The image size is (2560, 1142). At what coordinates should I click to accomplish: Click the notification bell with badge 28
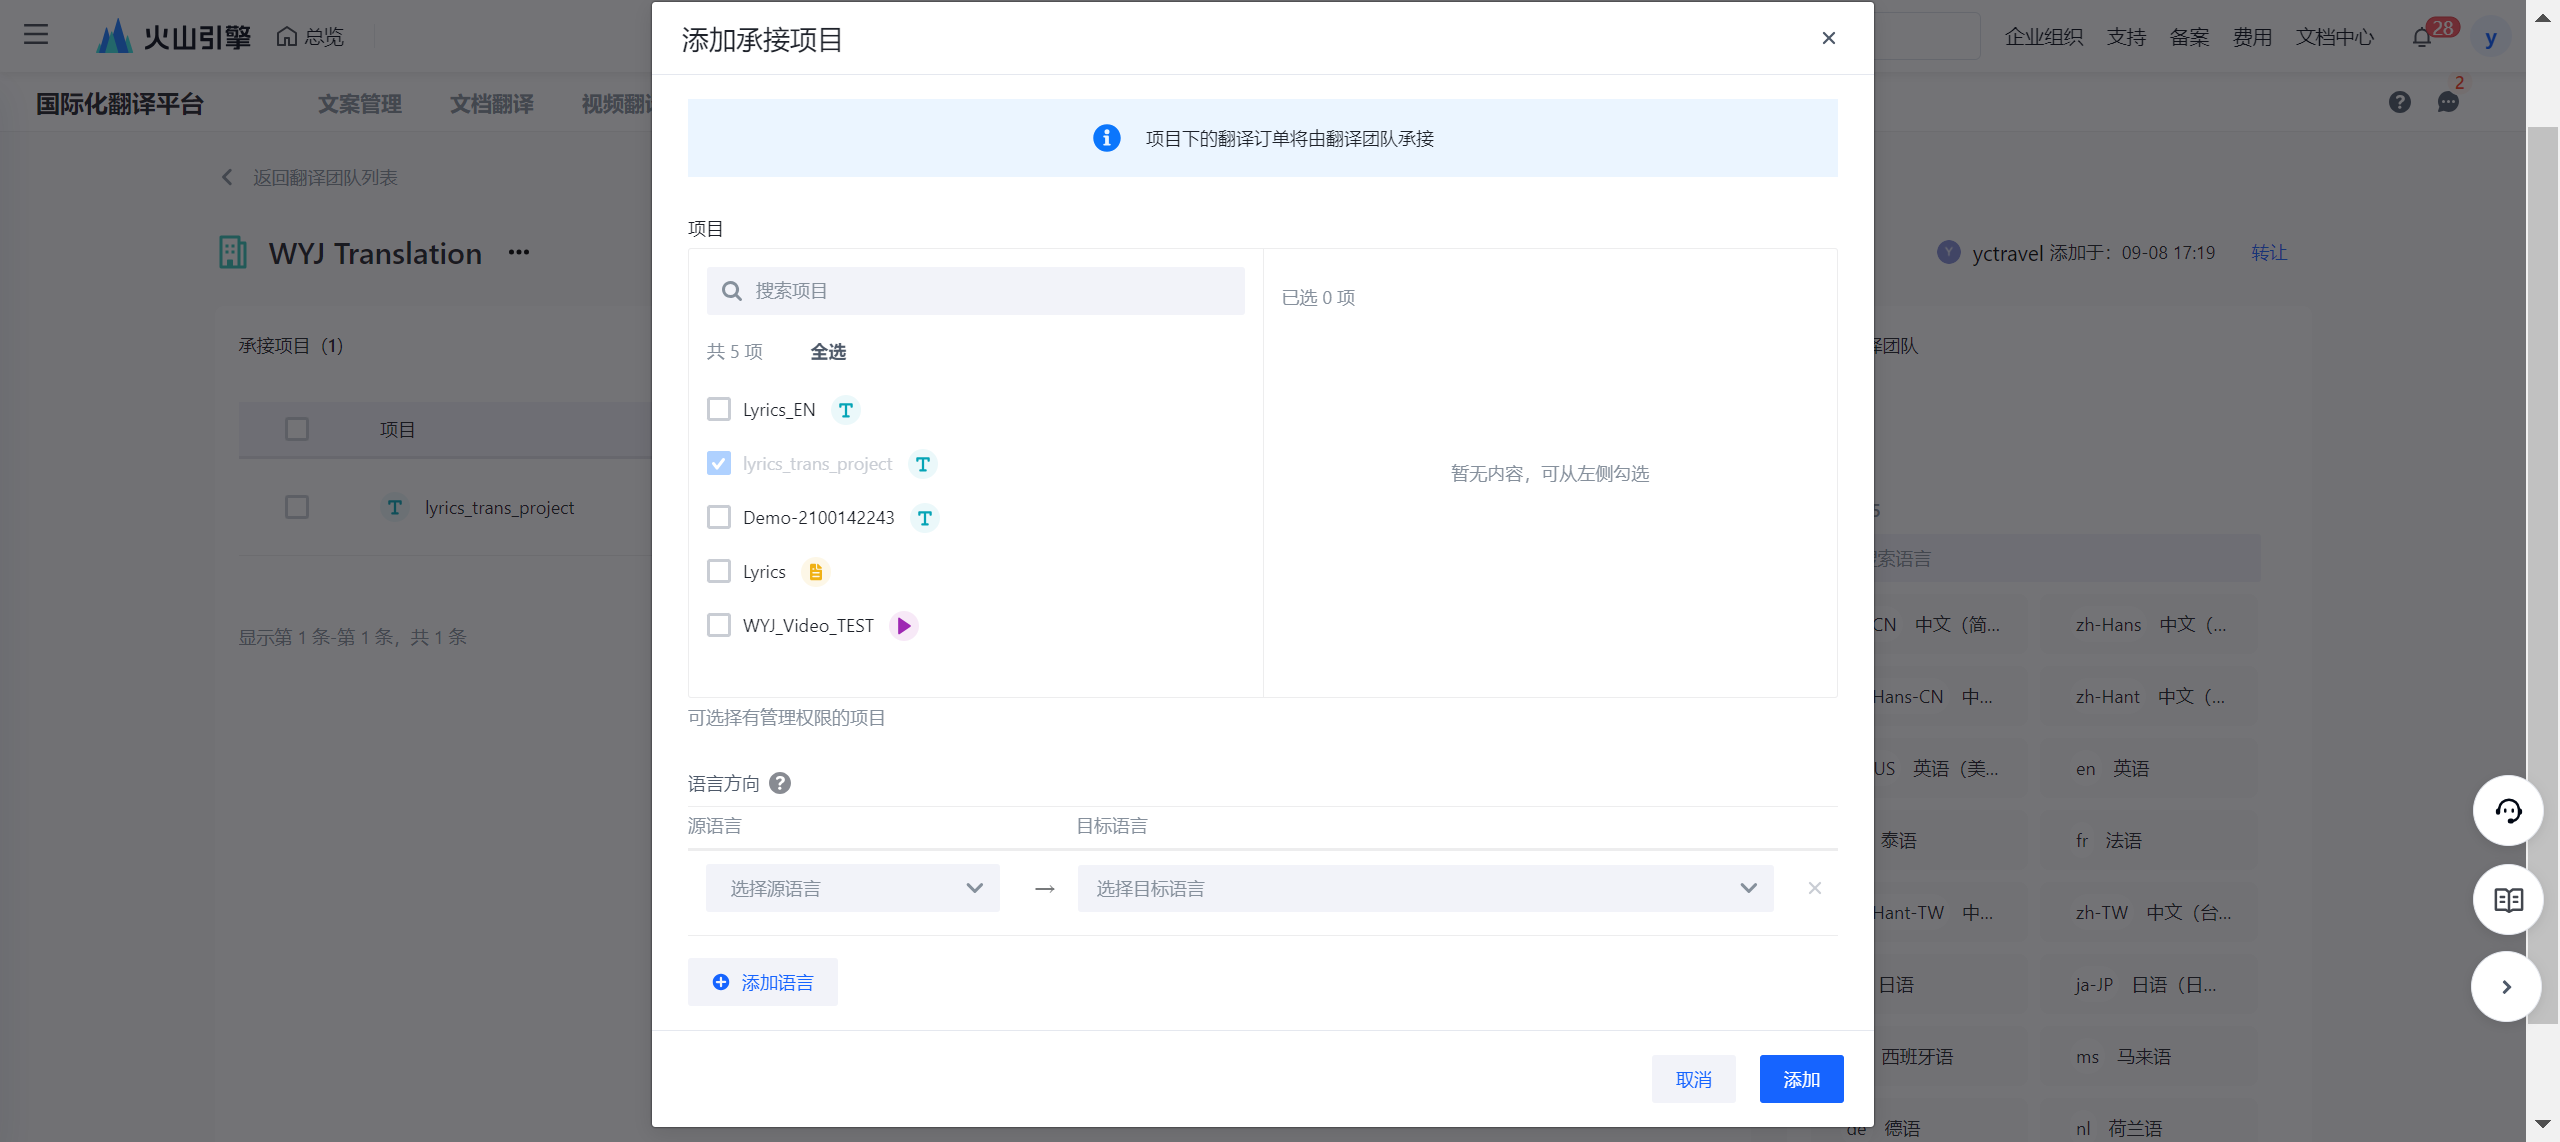click(2421, 38)
